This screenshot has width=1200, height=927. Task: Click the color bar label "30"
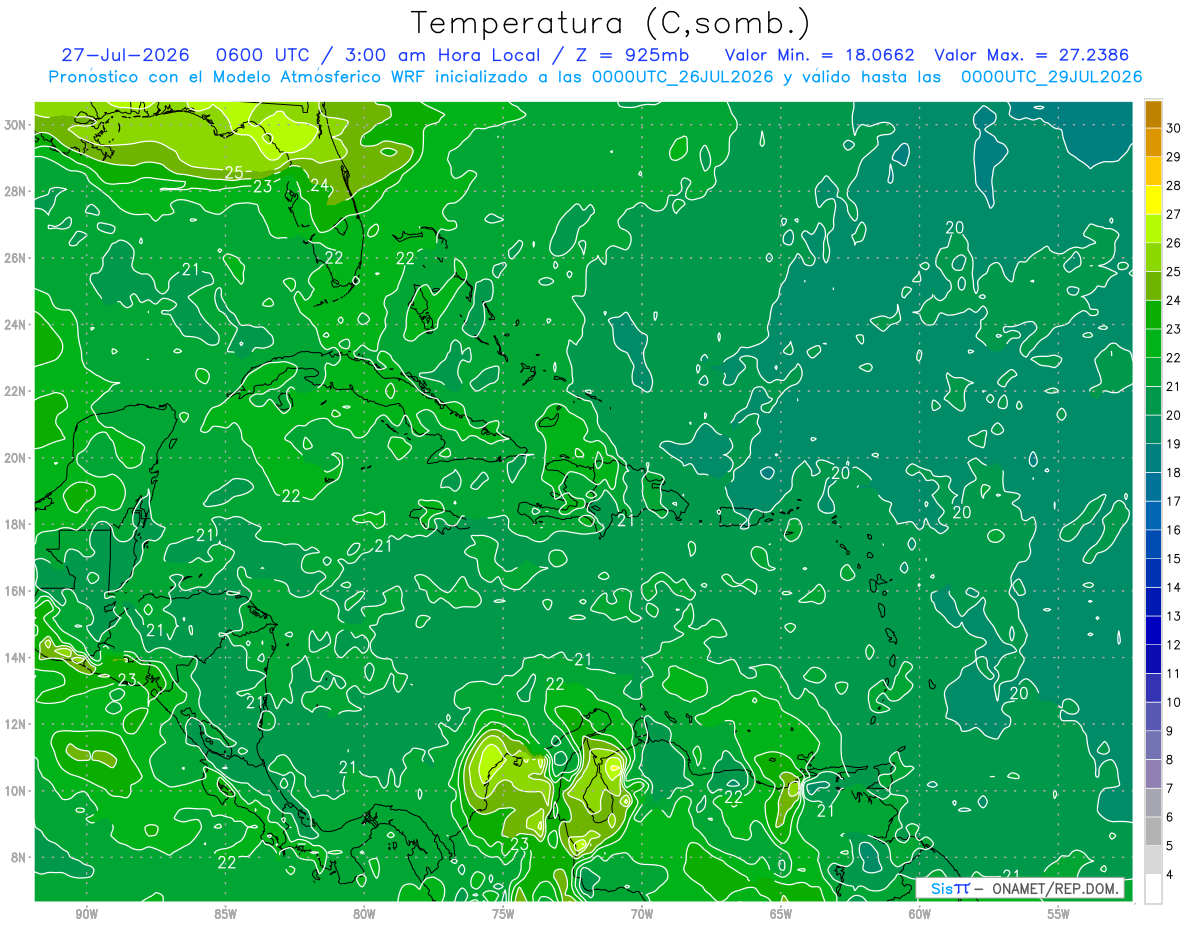tap(1175, 128)
